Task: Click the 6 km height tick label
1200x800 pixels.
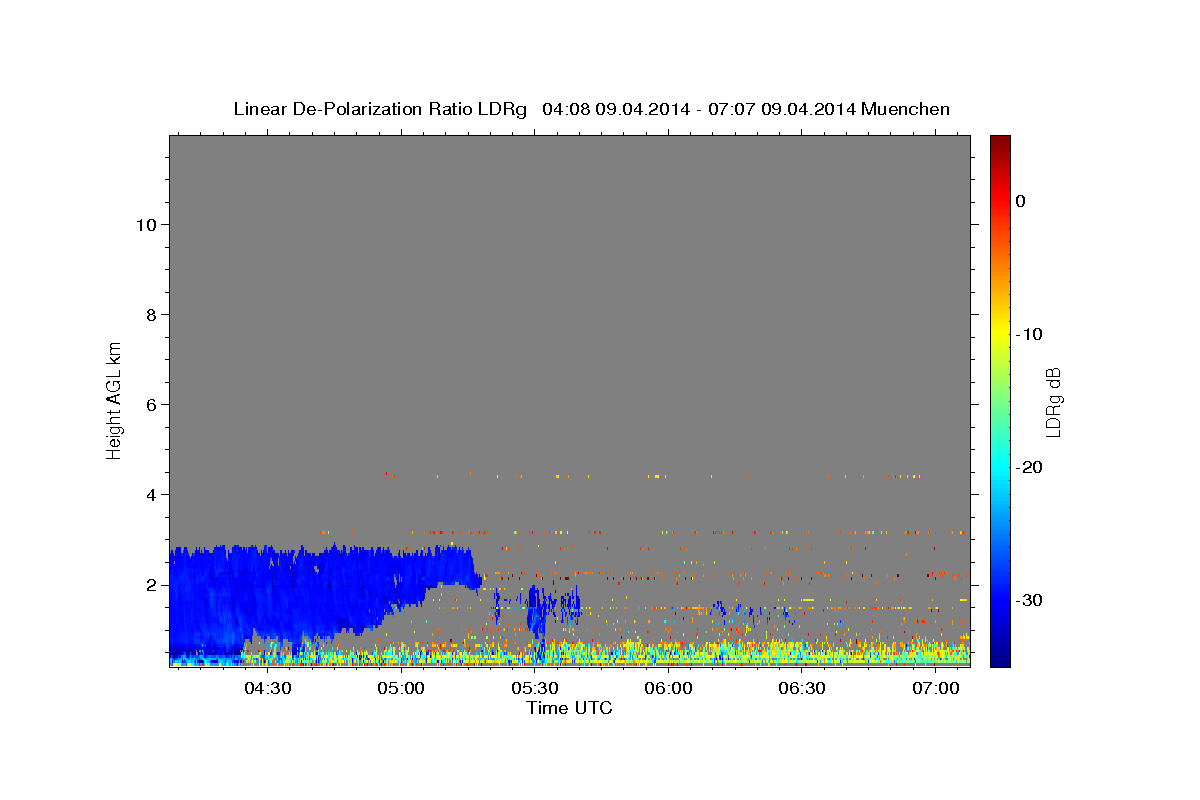Action: (151, 404)
